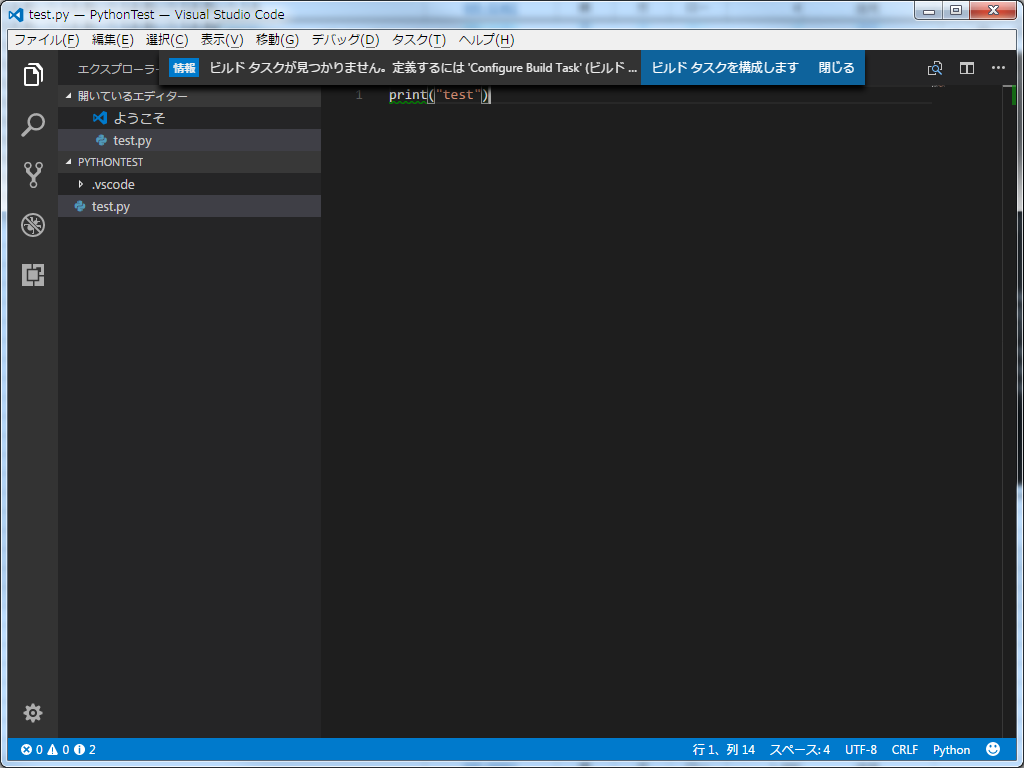
Task: Select test.py in PYTHONTEST file tree
Action: pos(189,206)
